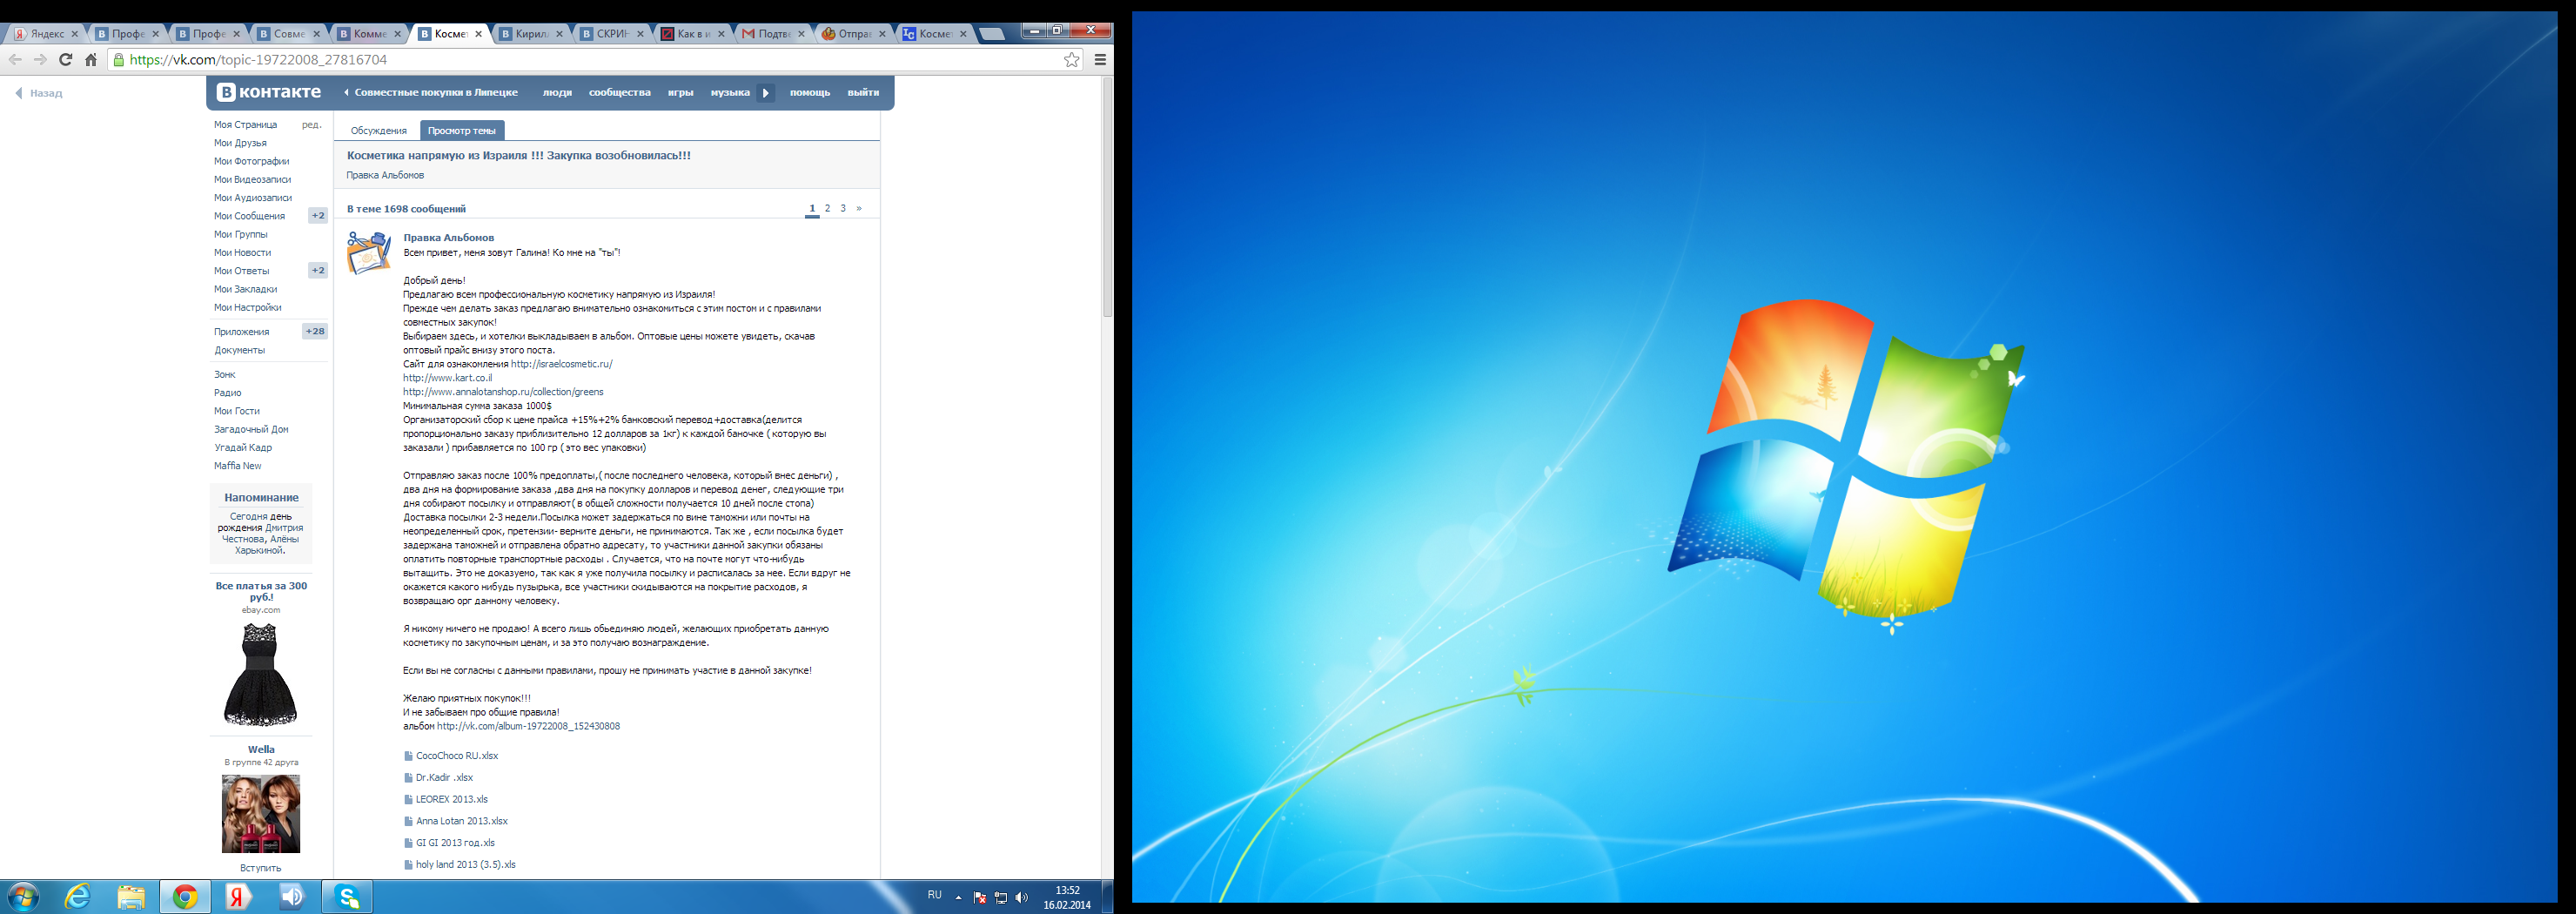
Task: Click the +2 badge next to Мои Ответы
Action: tap(318, 271)
